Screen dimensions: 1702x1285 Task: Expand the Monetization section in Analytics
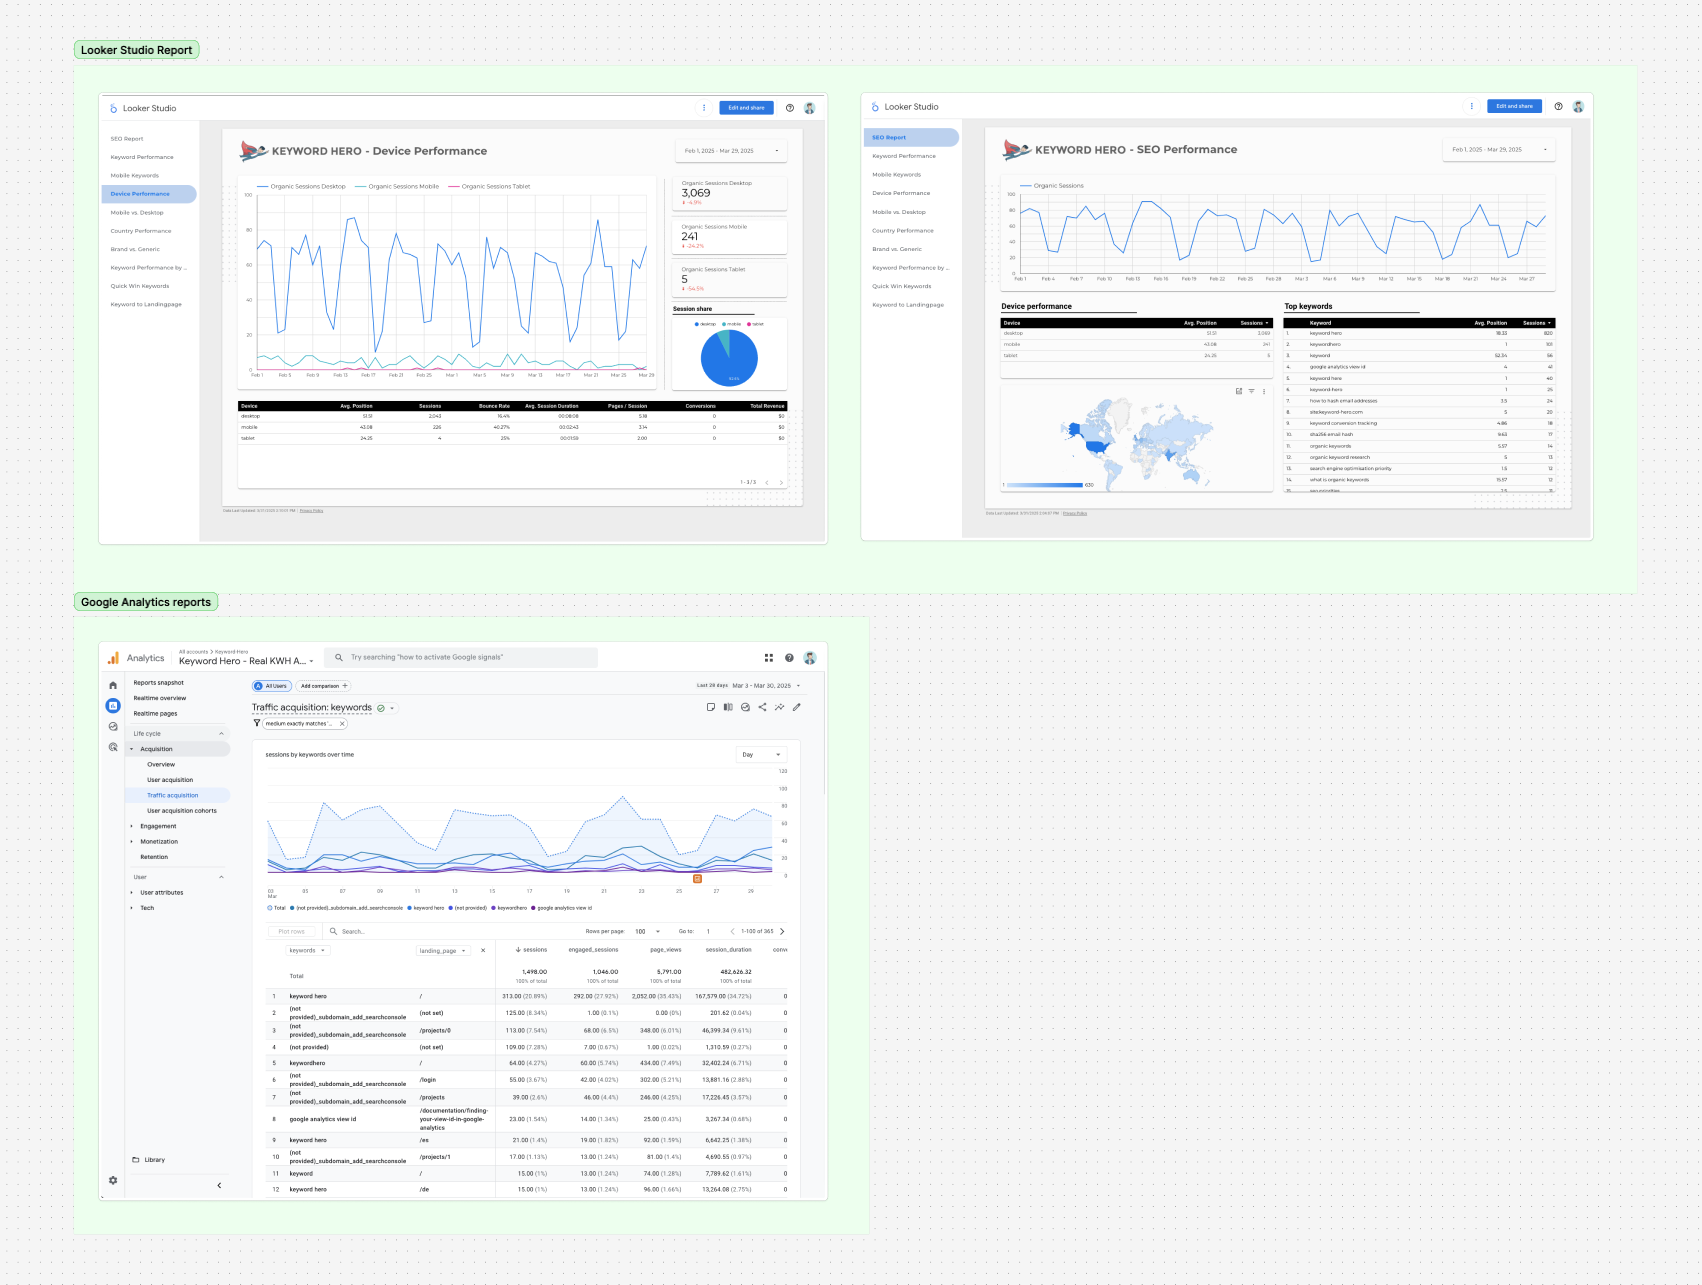point(131,842)
